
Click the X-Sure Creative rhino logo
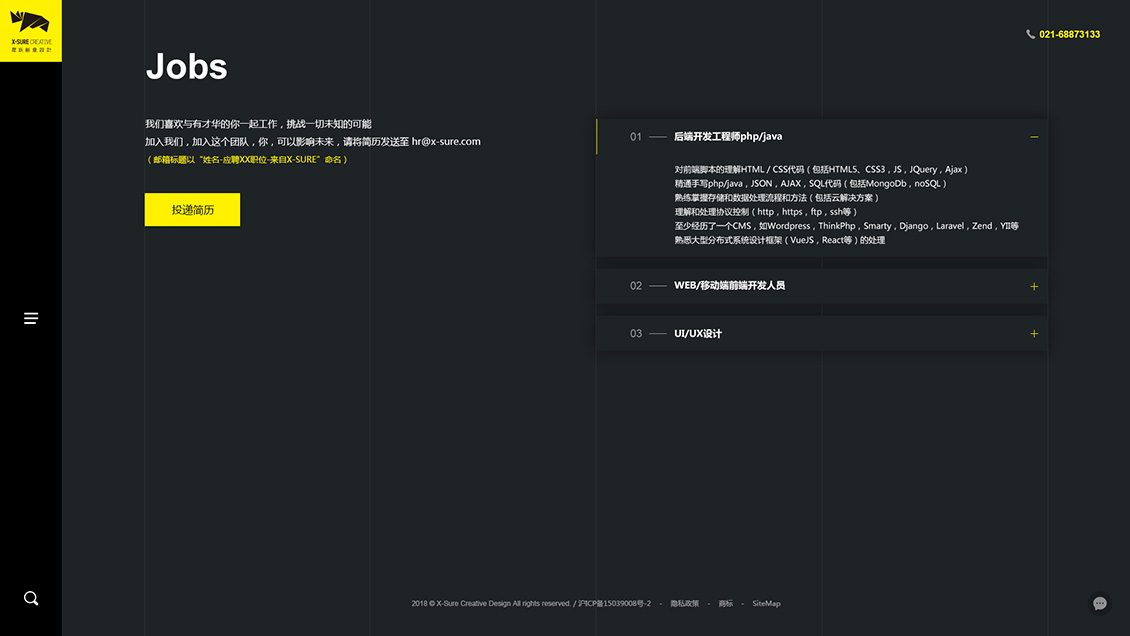(30, 30)
